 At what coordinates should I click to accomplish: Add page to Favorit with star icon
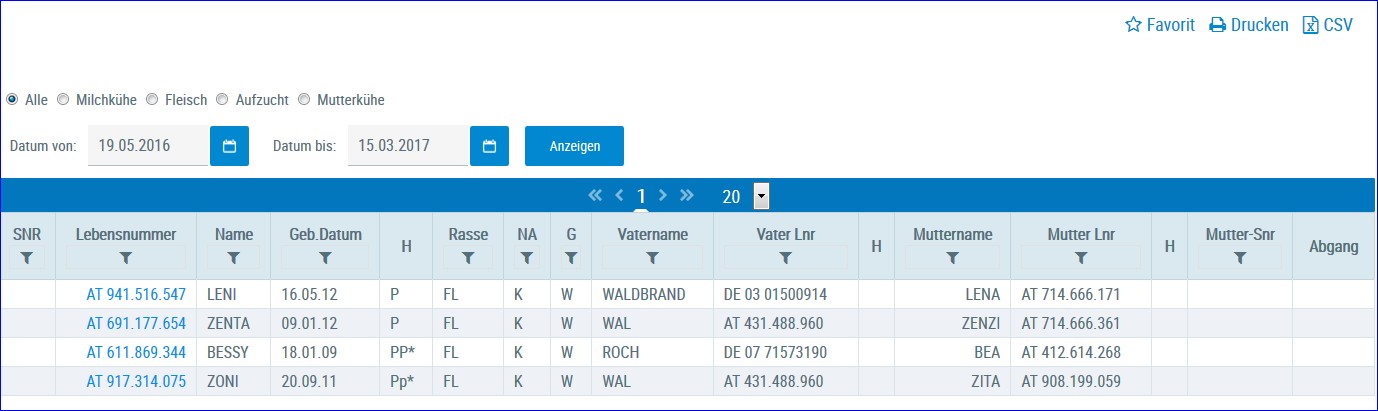tap(1133, 25)
